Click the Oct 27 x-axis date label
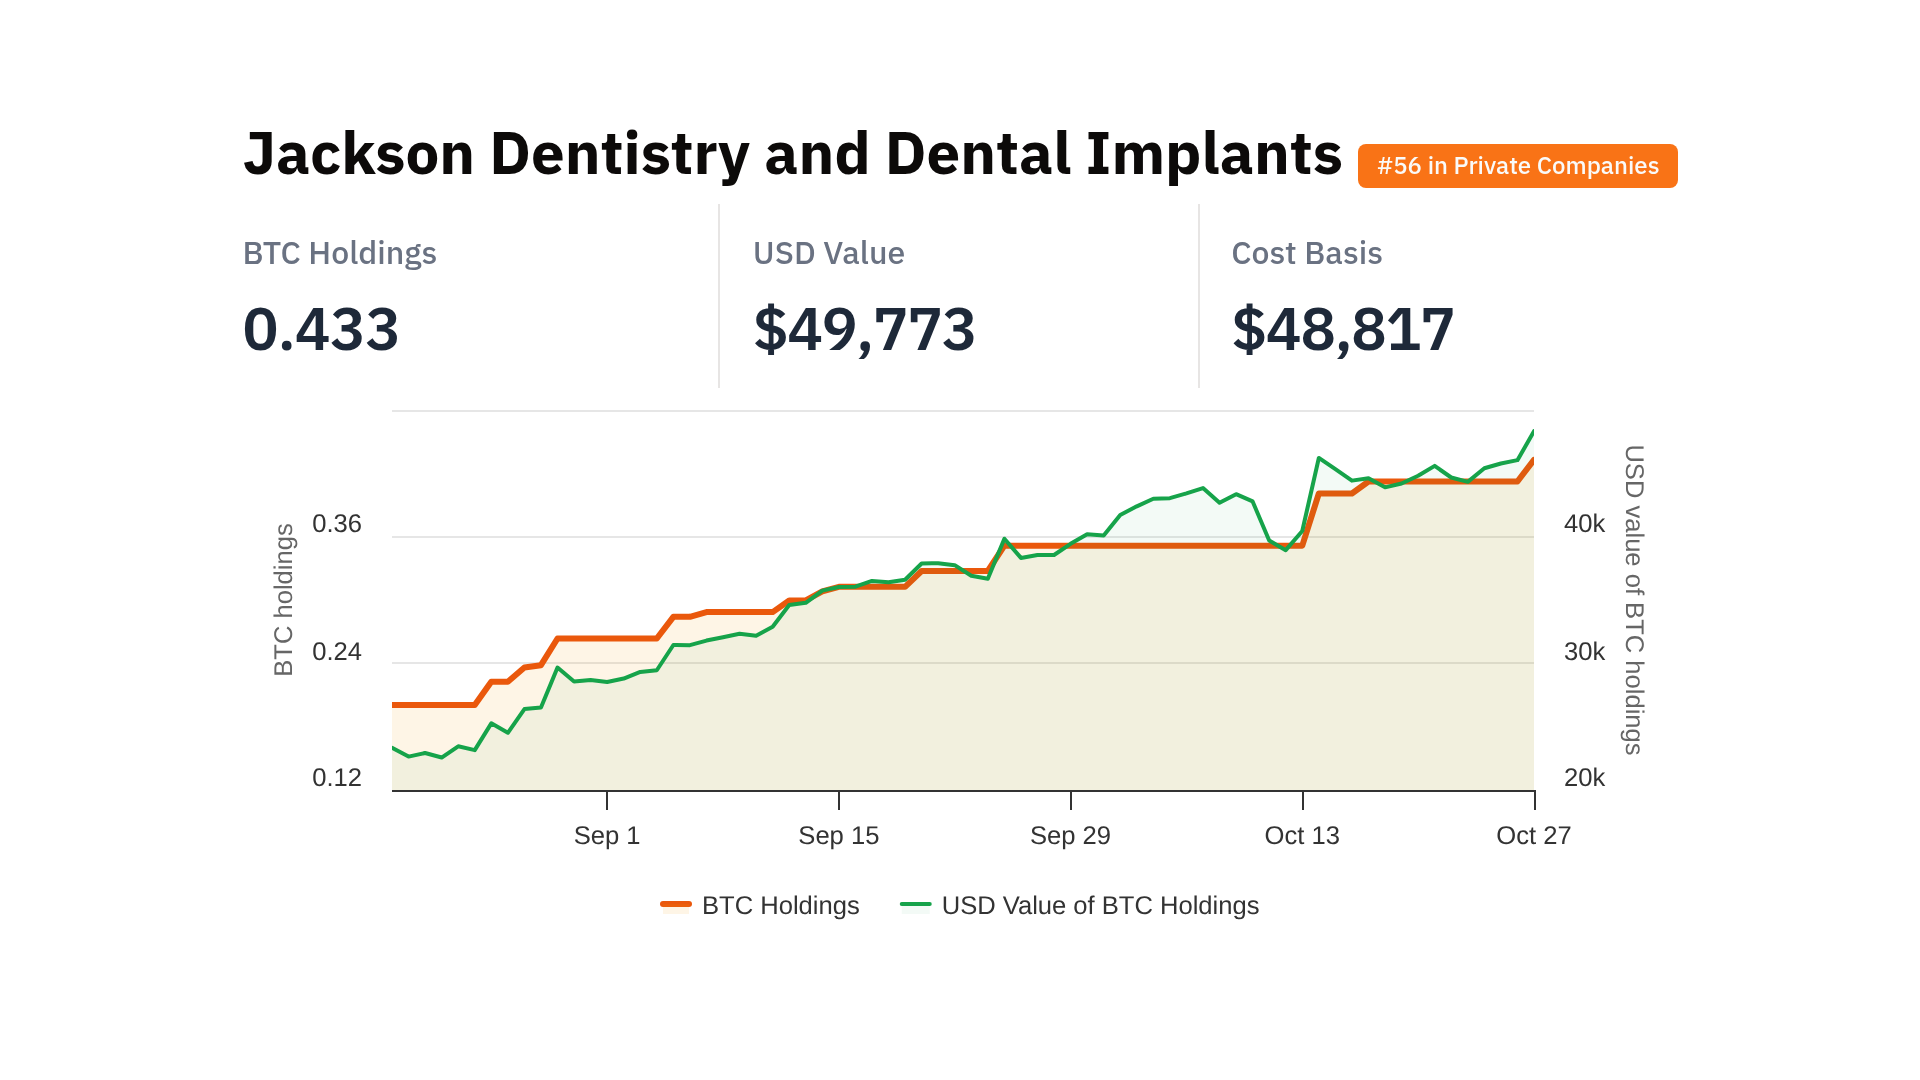The width and height of the screenshot is (1920, 1080). [x=1533, y=835]
